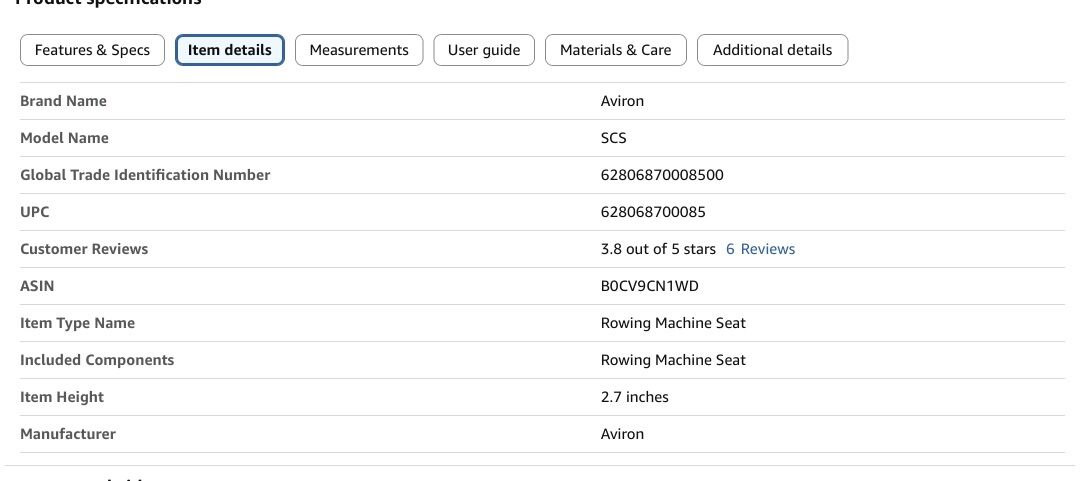Open the 6 Reviews link

[x=760, y=249]
